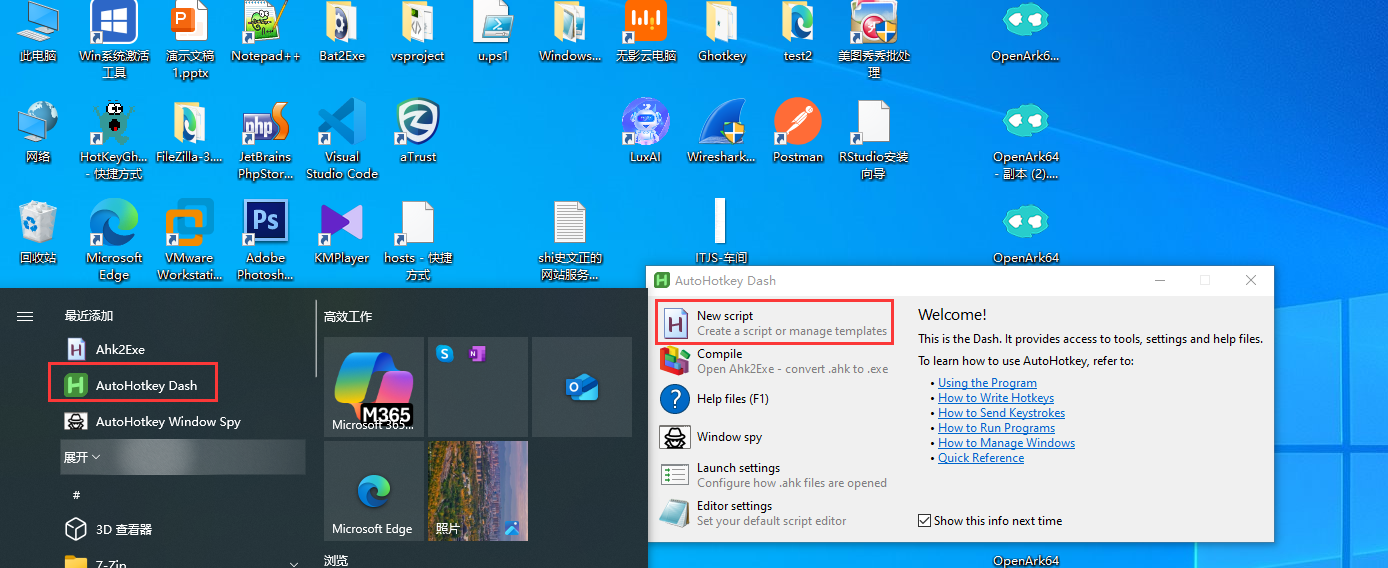Select the 无影云电脑 desktop icon
Viewport: 1388px width, 568px height.
point(646,33)
